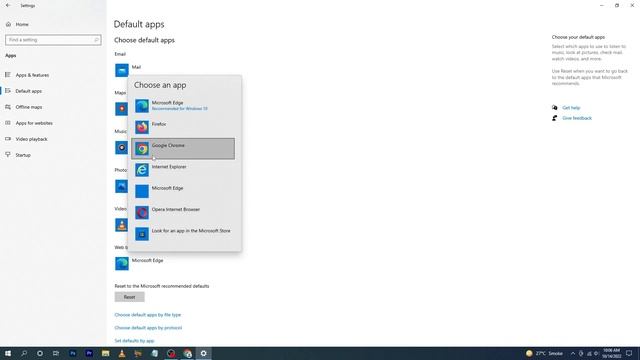Choose Opera Internet Browser from the list
This screenshot has width=640, height=360.
point(183,212)
